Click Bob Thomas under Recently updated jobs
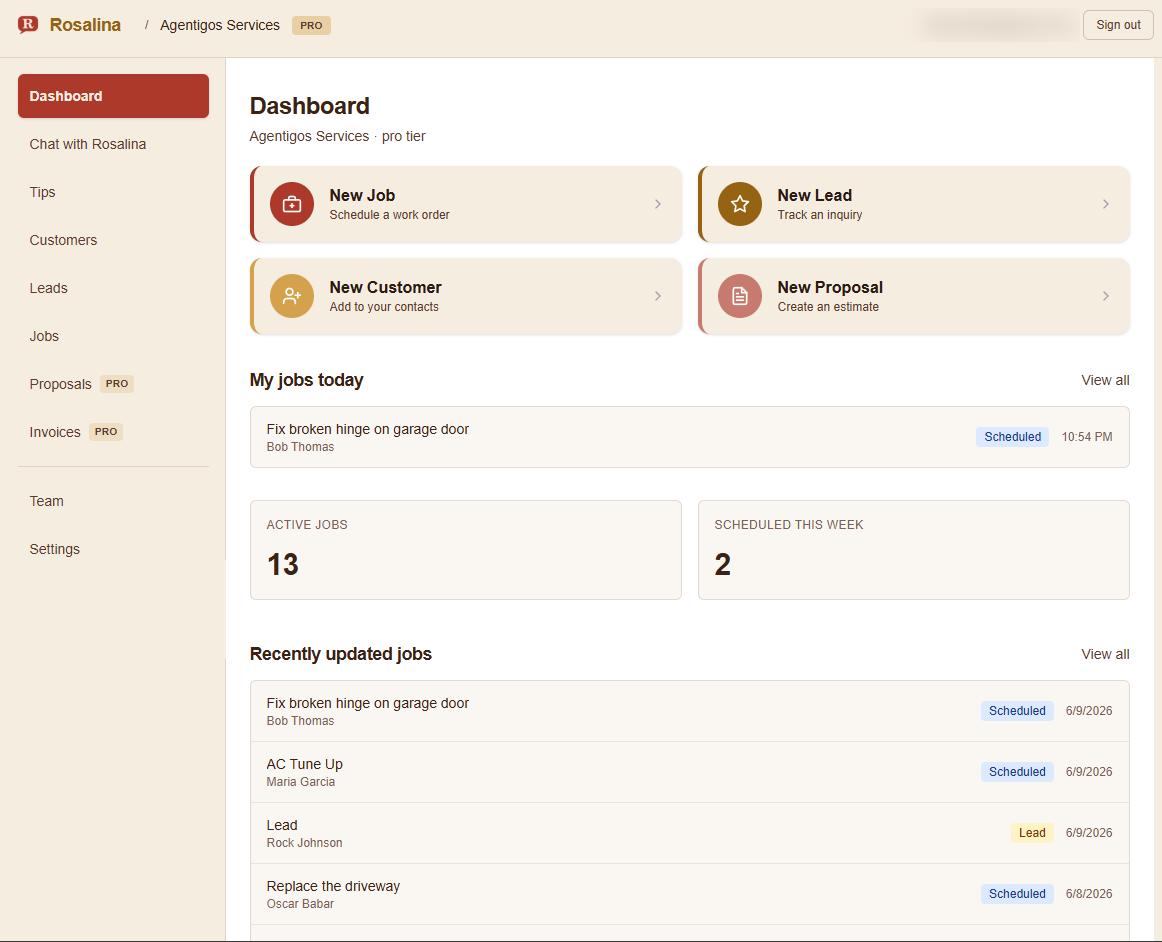Screen dimensions: 1162x942 (300, 721)
